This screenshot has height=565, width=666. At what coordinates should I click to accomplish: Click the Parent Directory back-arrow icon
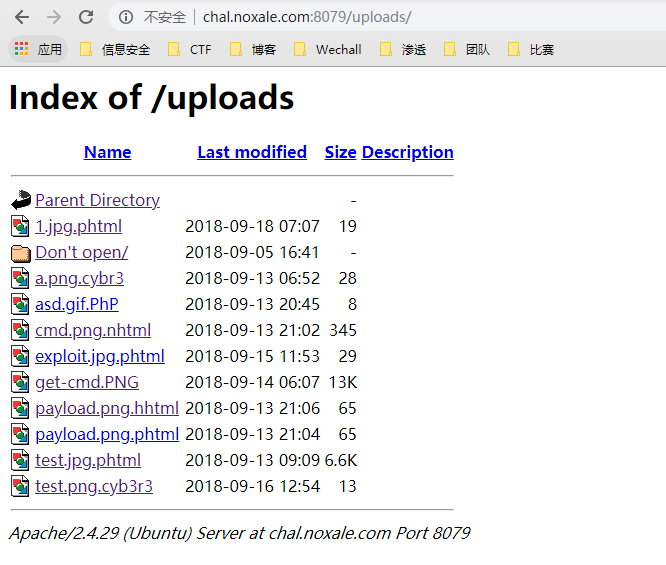(21, 200)
